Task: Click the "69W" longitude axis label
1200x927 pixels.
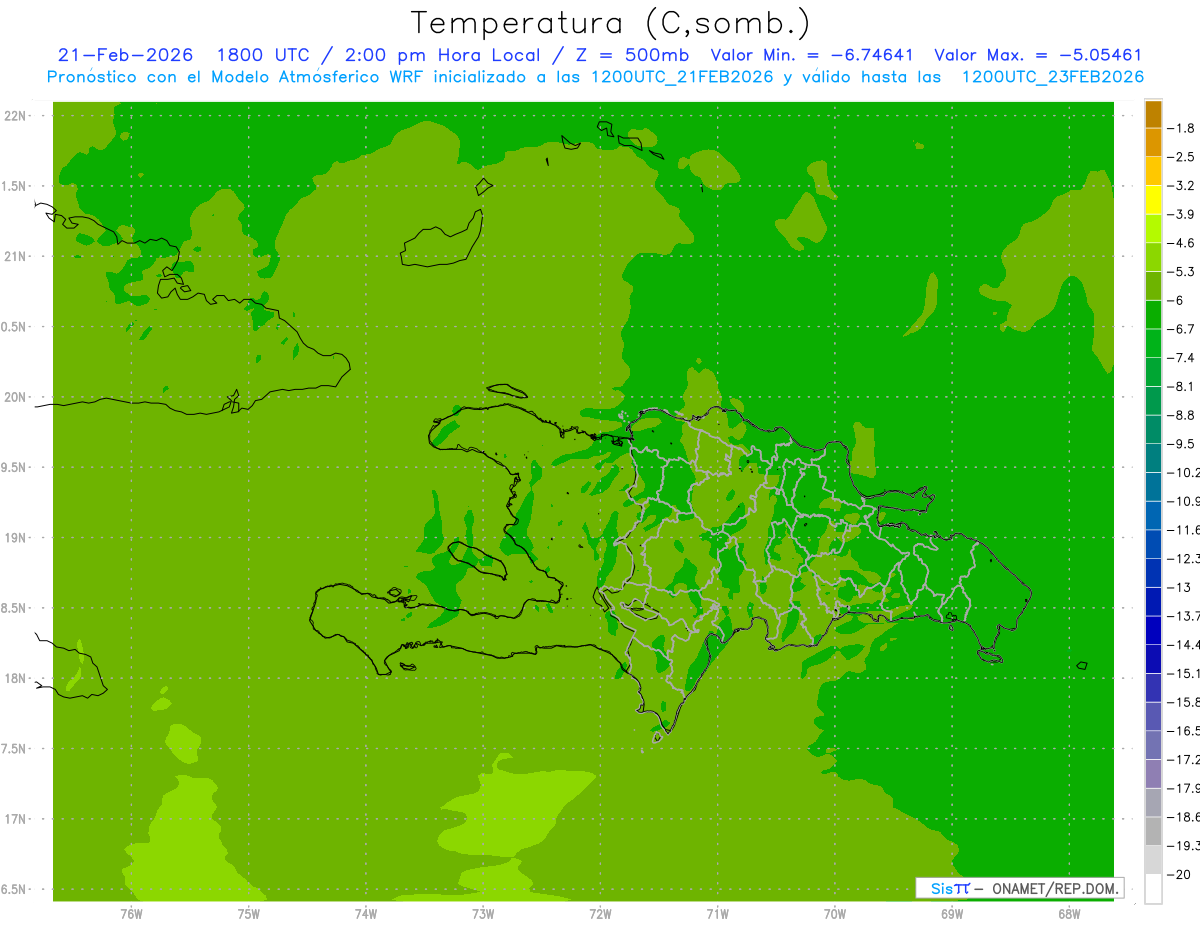Action: 952,913
